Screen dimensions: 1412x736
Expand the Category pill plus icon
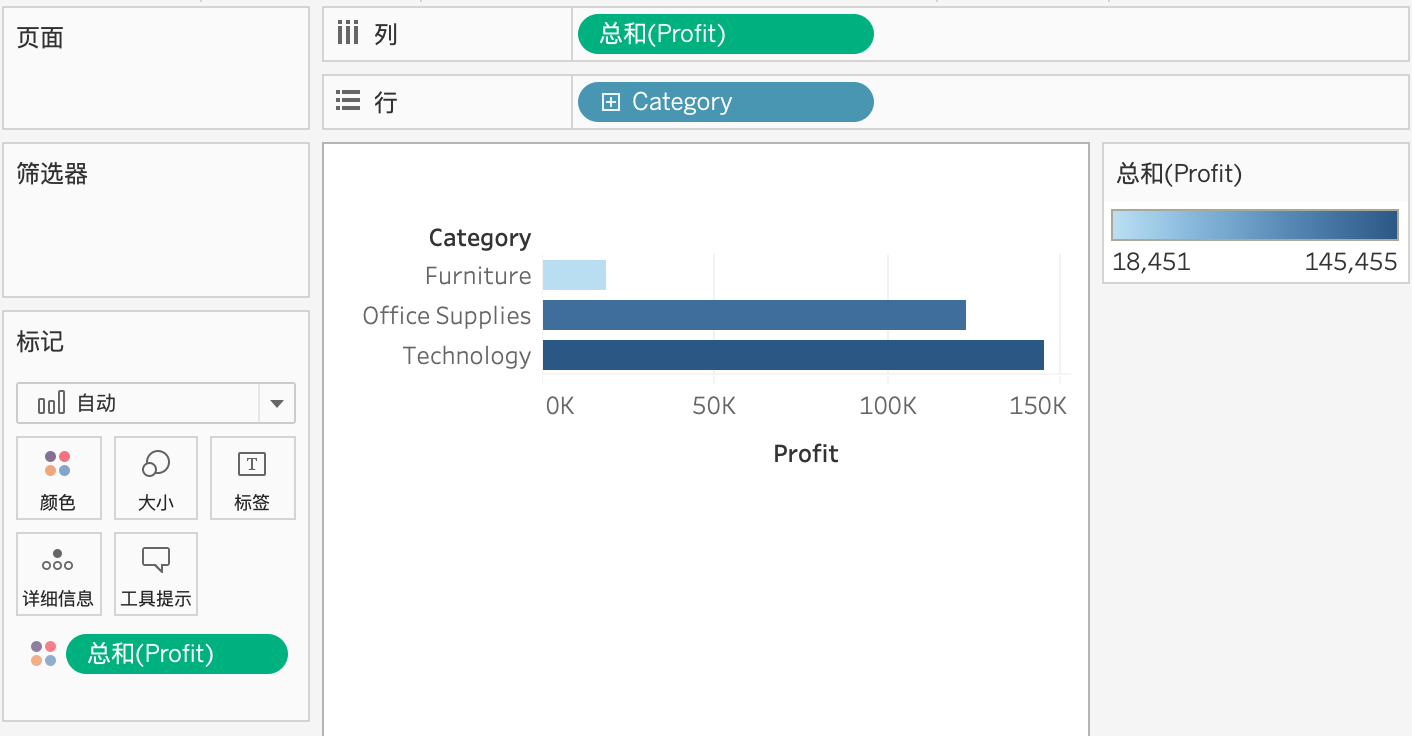click(x=611, y=102)
